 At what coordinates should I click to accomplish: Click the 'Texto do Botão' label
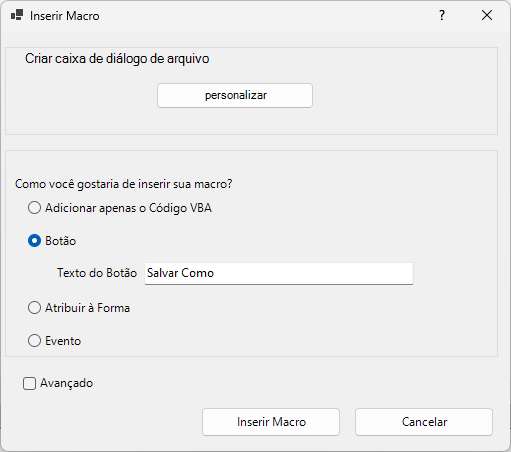coord(97,273)
